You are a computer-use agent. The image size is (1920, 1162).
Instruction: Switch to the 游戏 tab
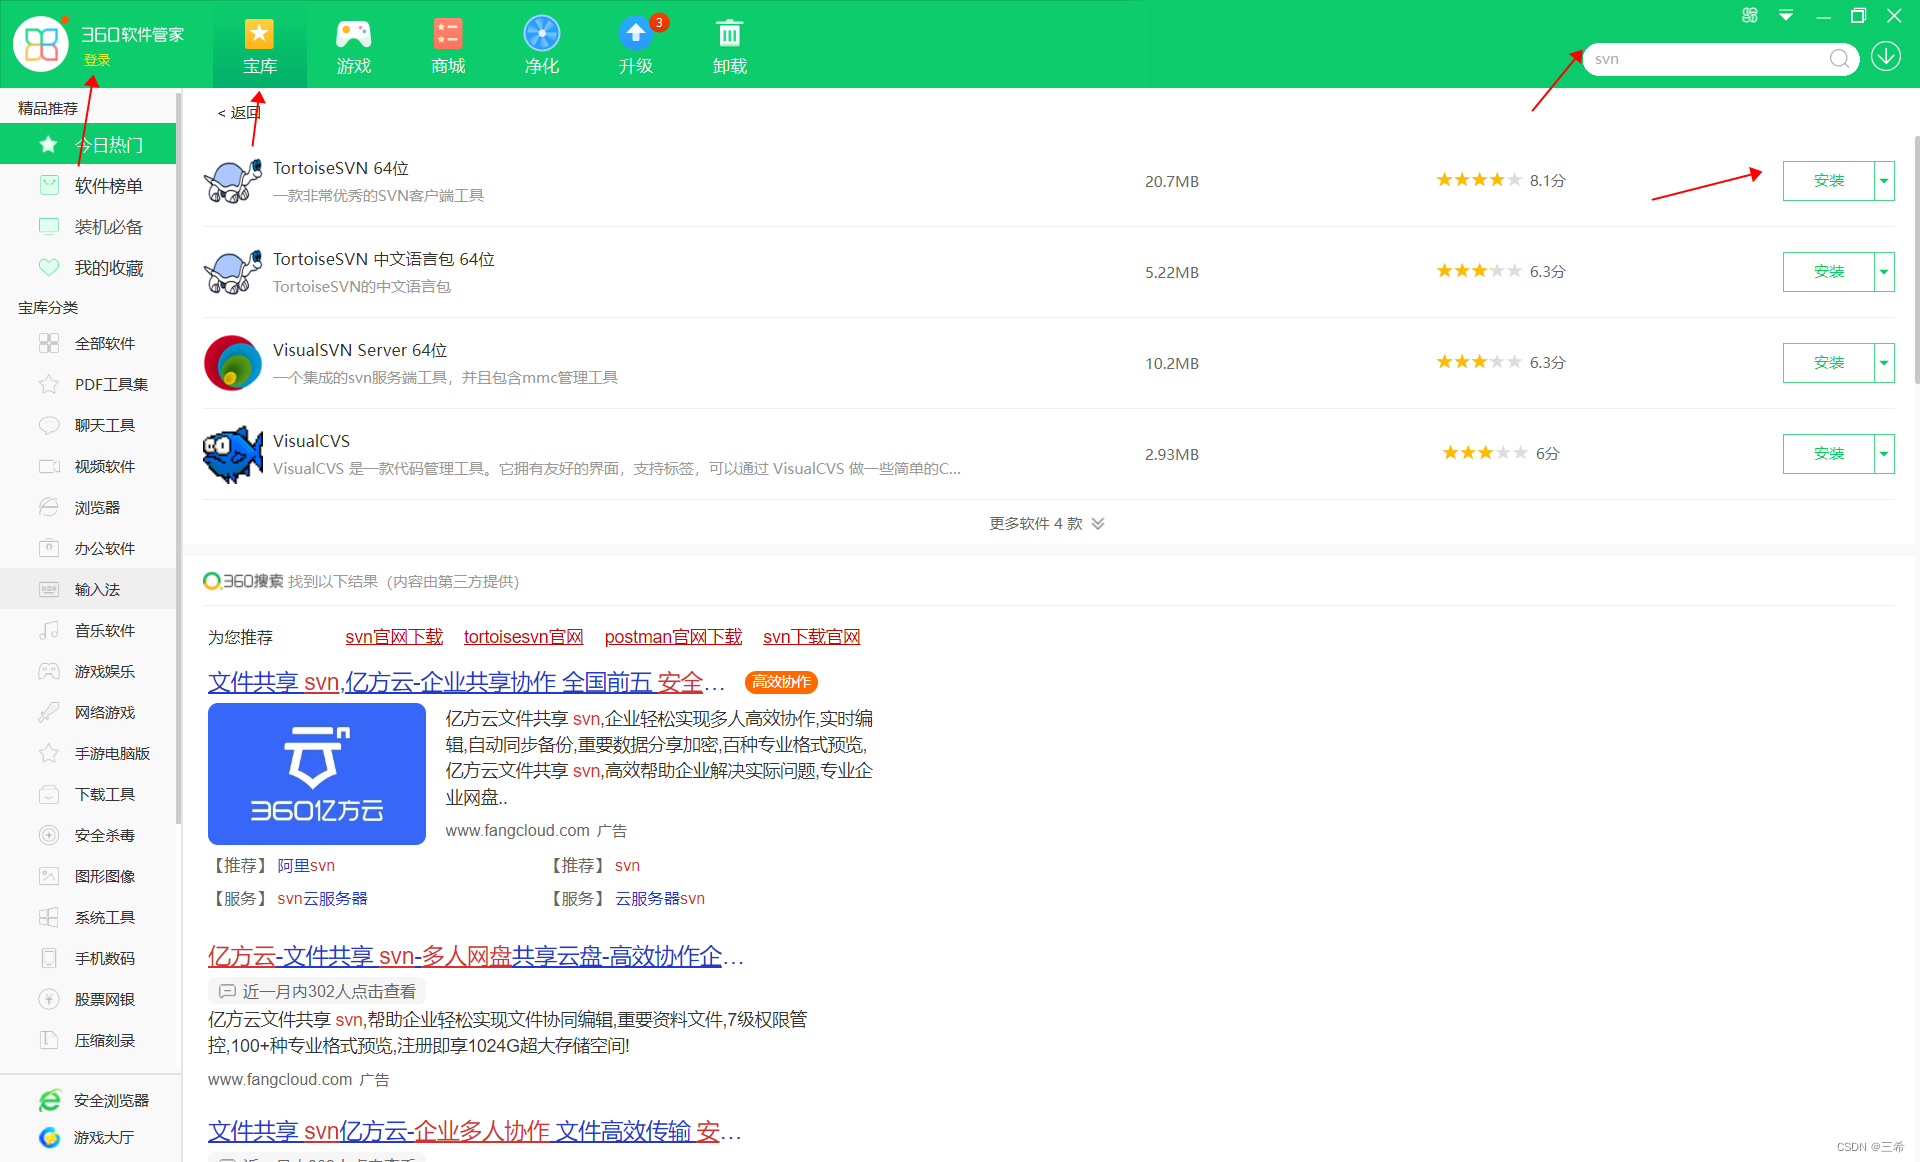[353, 45]
